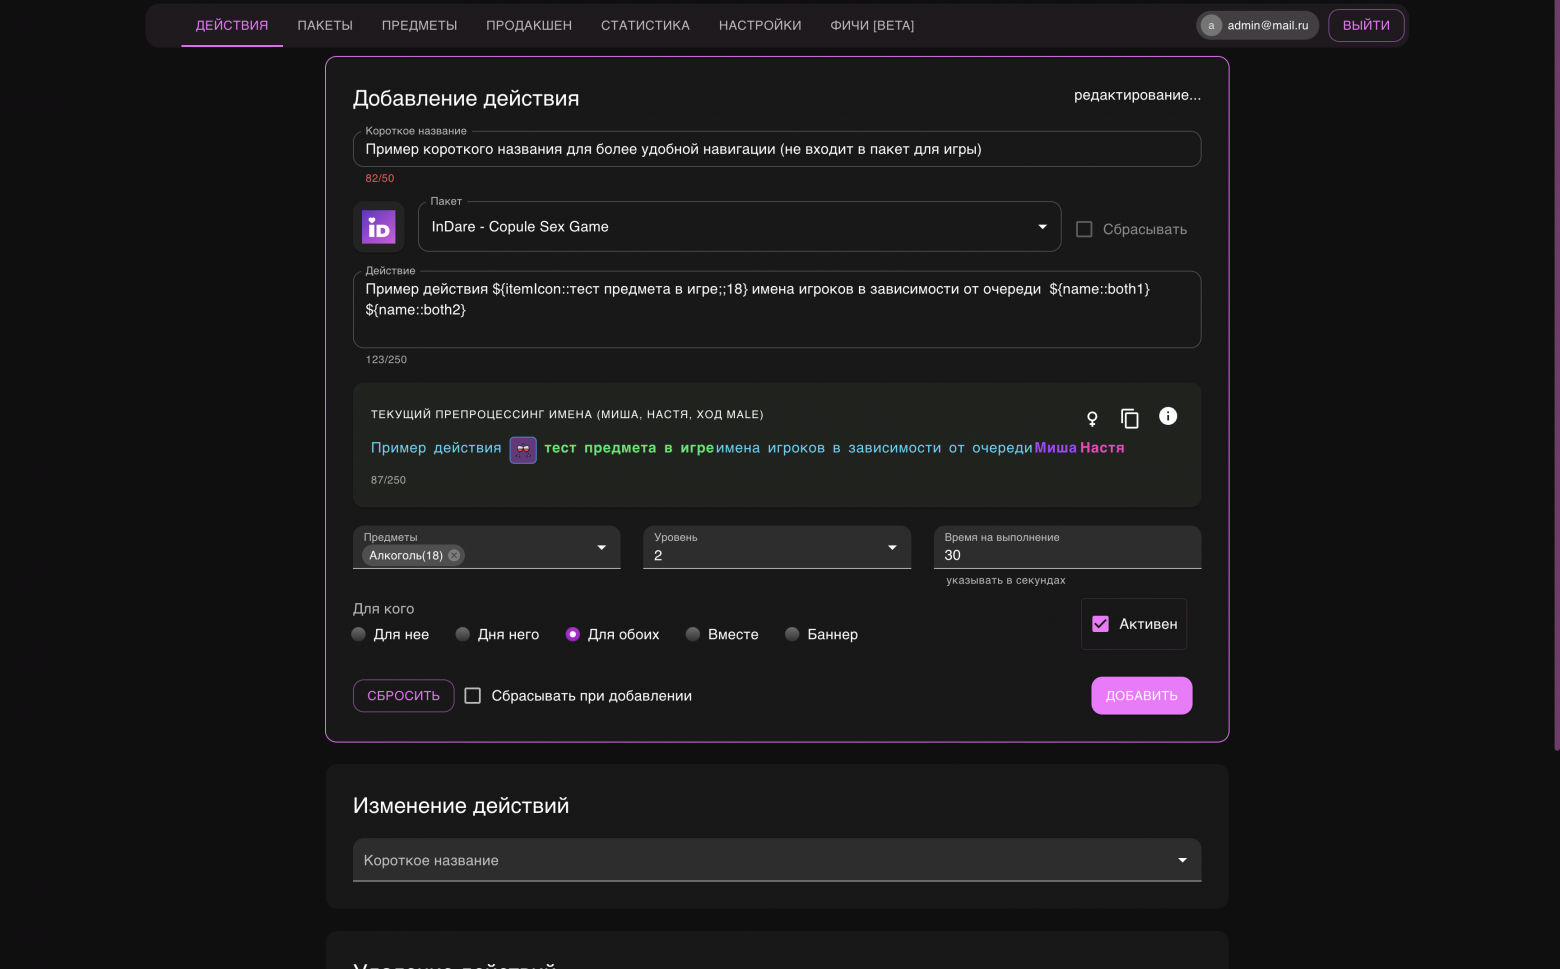Open the preprocessing info icon

coord(1168,416)
